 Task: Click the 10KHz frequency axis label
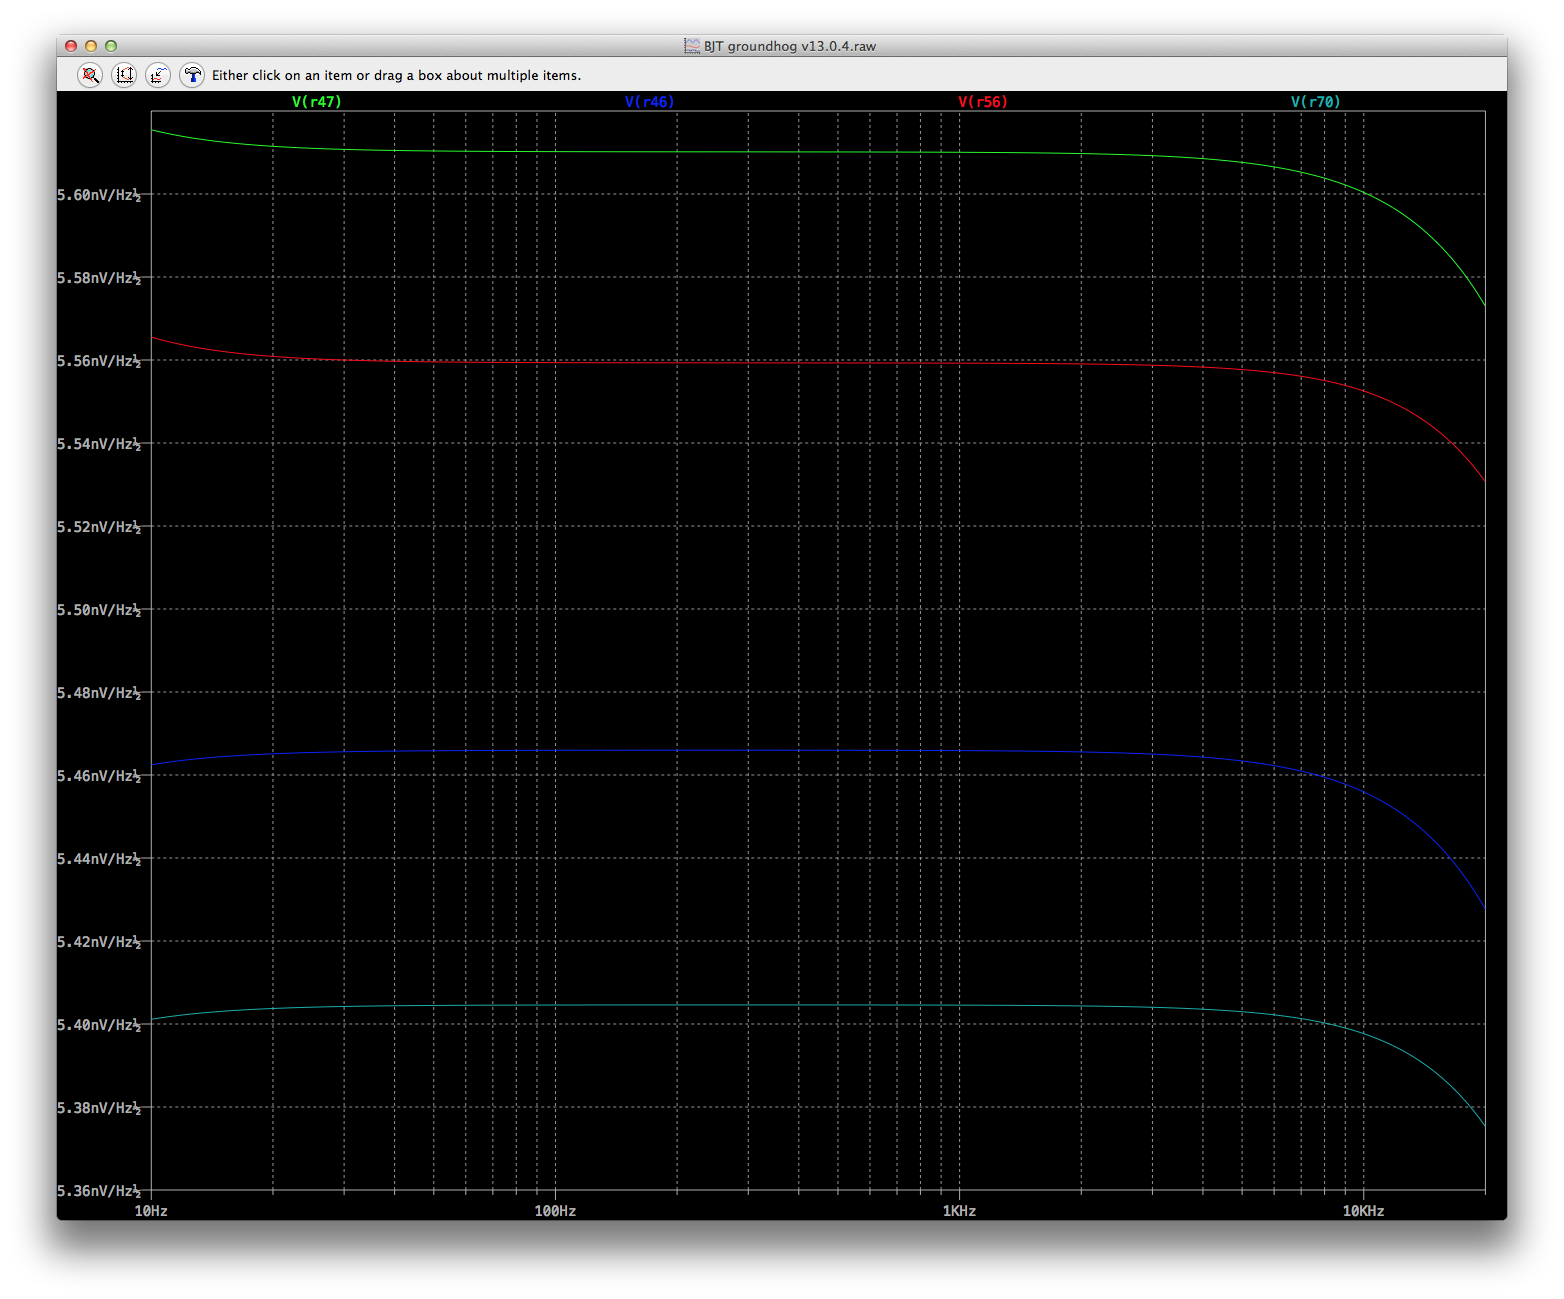(1363, 1211)
